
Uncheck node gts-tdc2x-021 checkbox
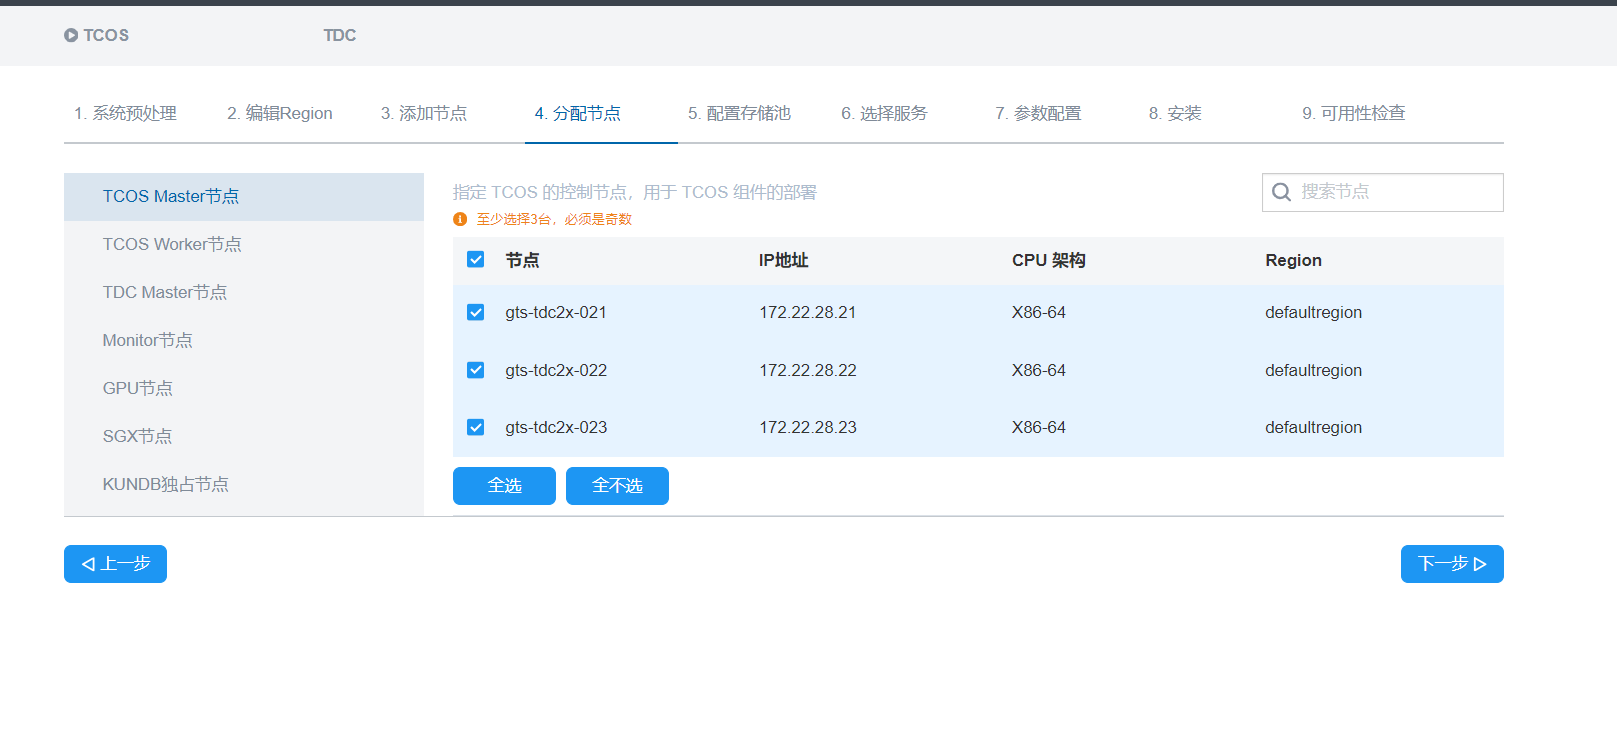[x=476, y=312]
